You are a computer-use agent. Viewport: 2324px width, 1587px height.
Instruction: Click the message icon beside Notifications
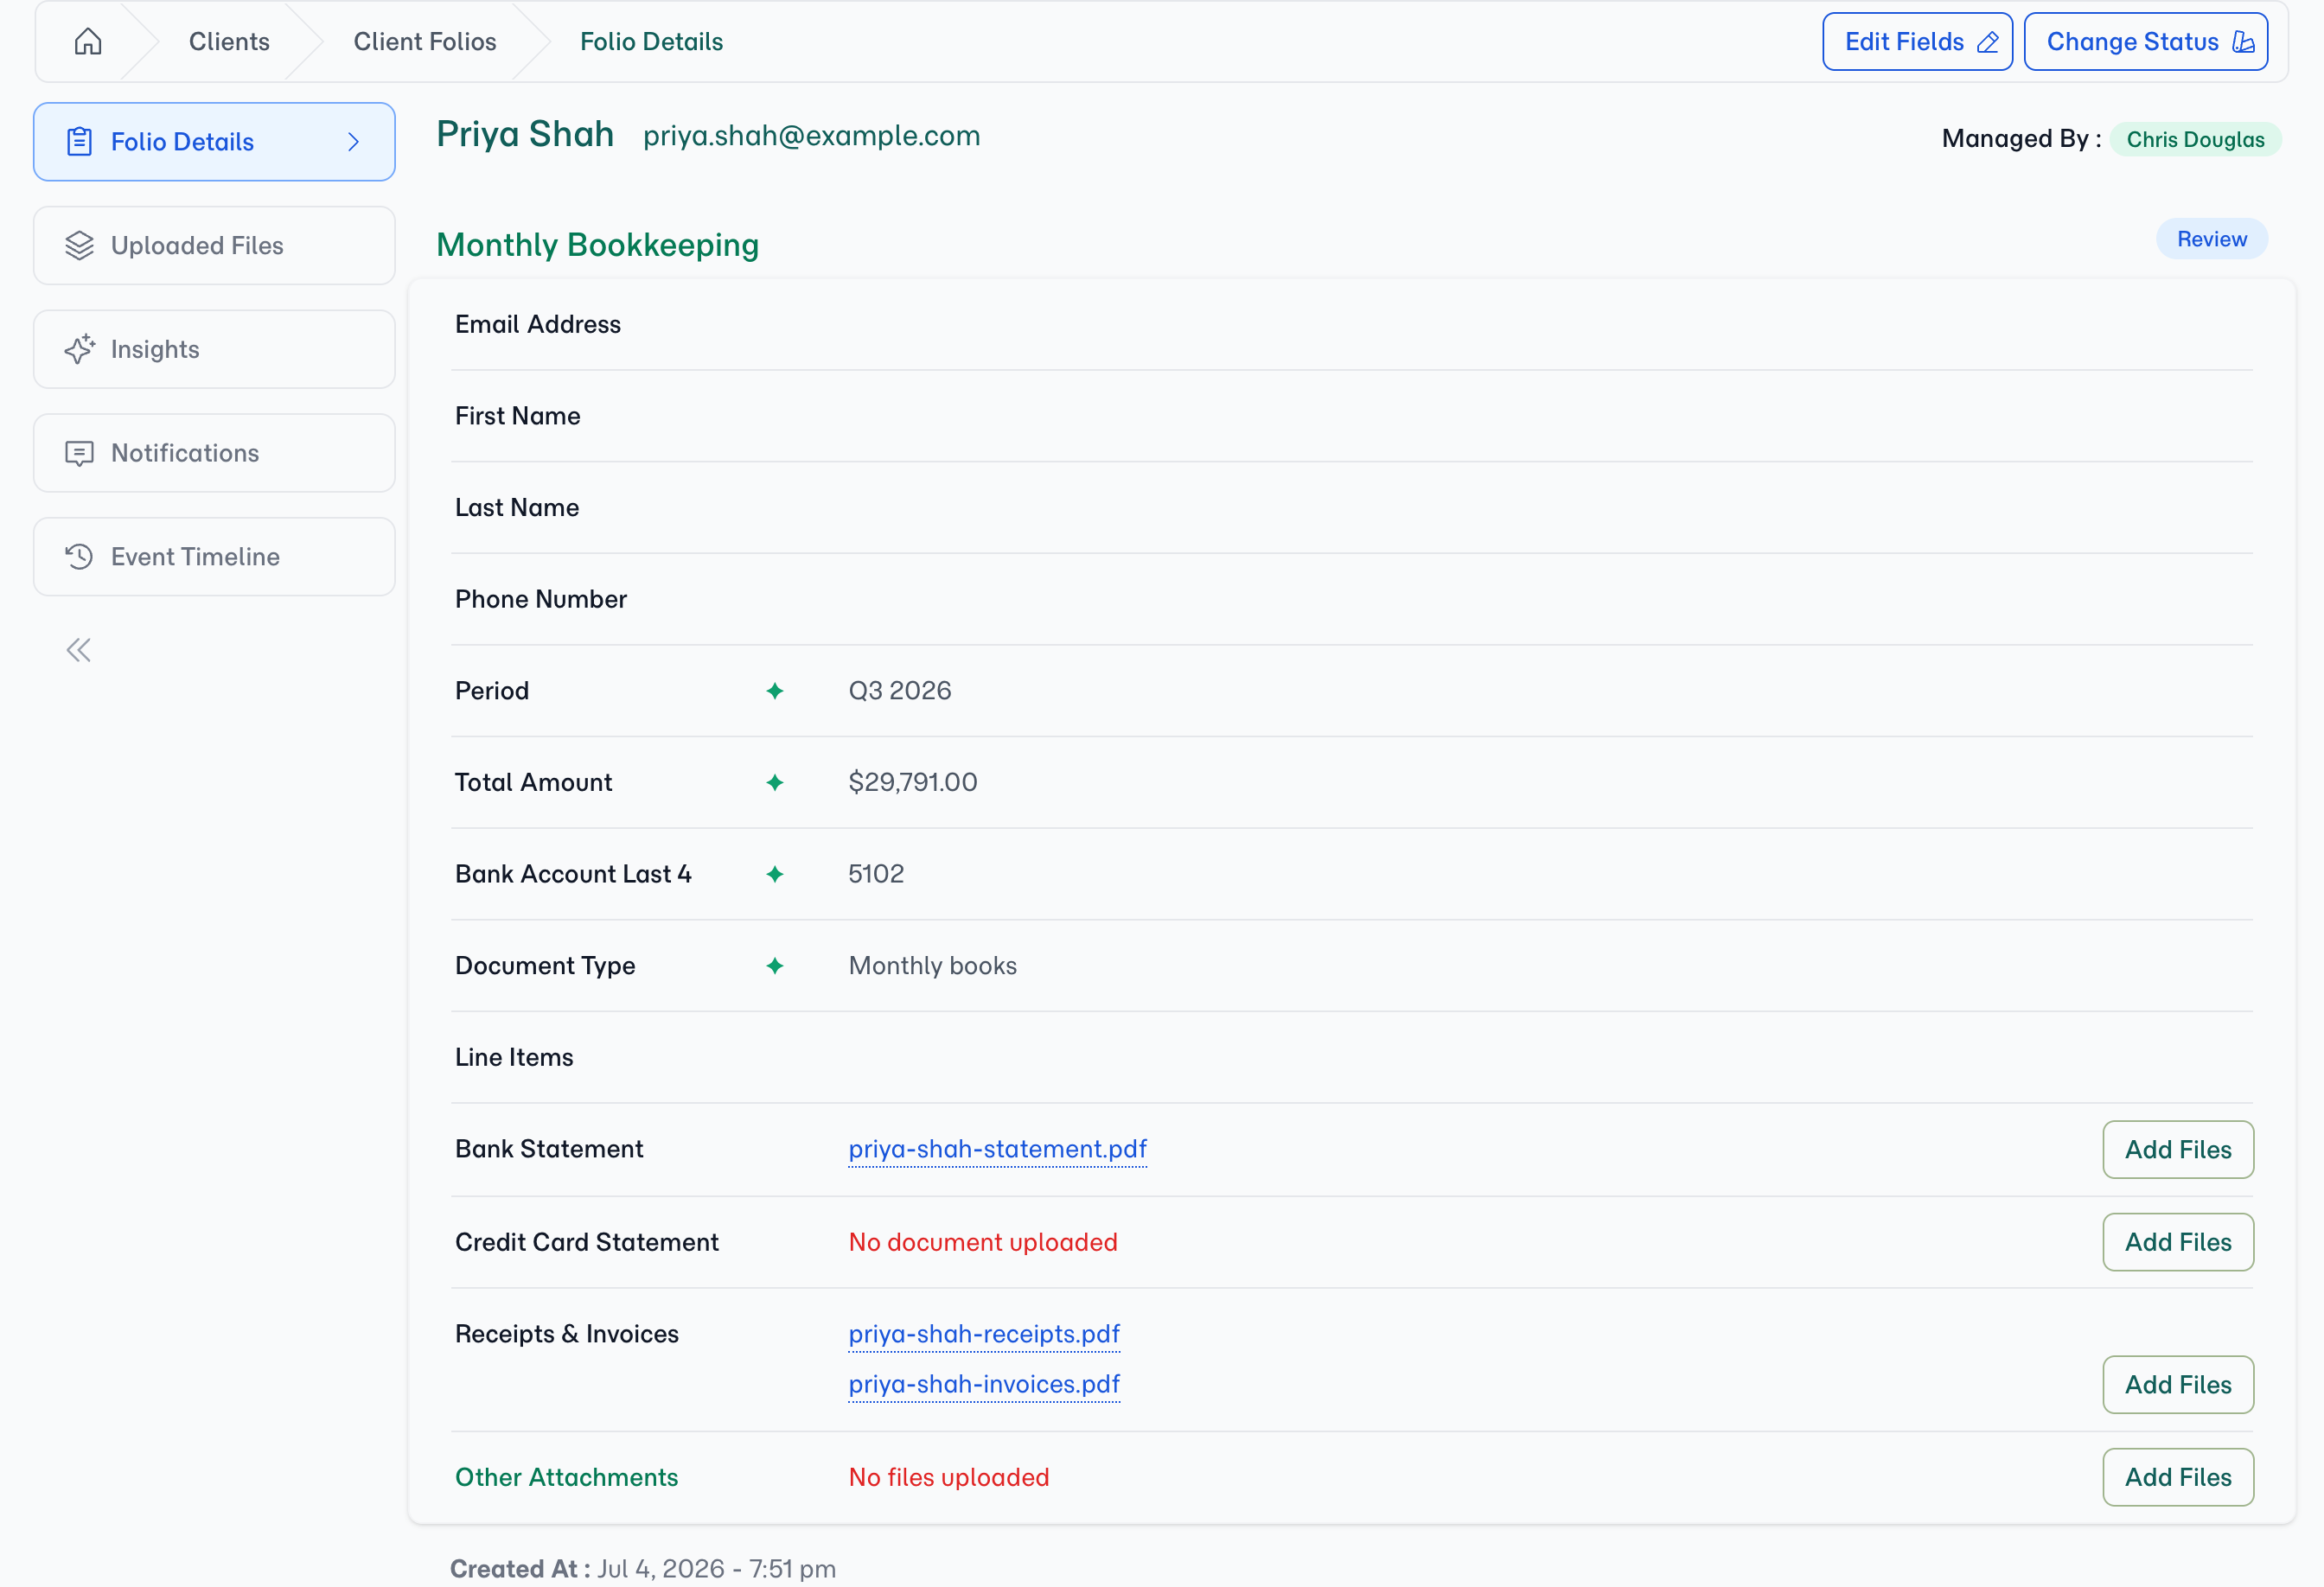coord(79,453)
